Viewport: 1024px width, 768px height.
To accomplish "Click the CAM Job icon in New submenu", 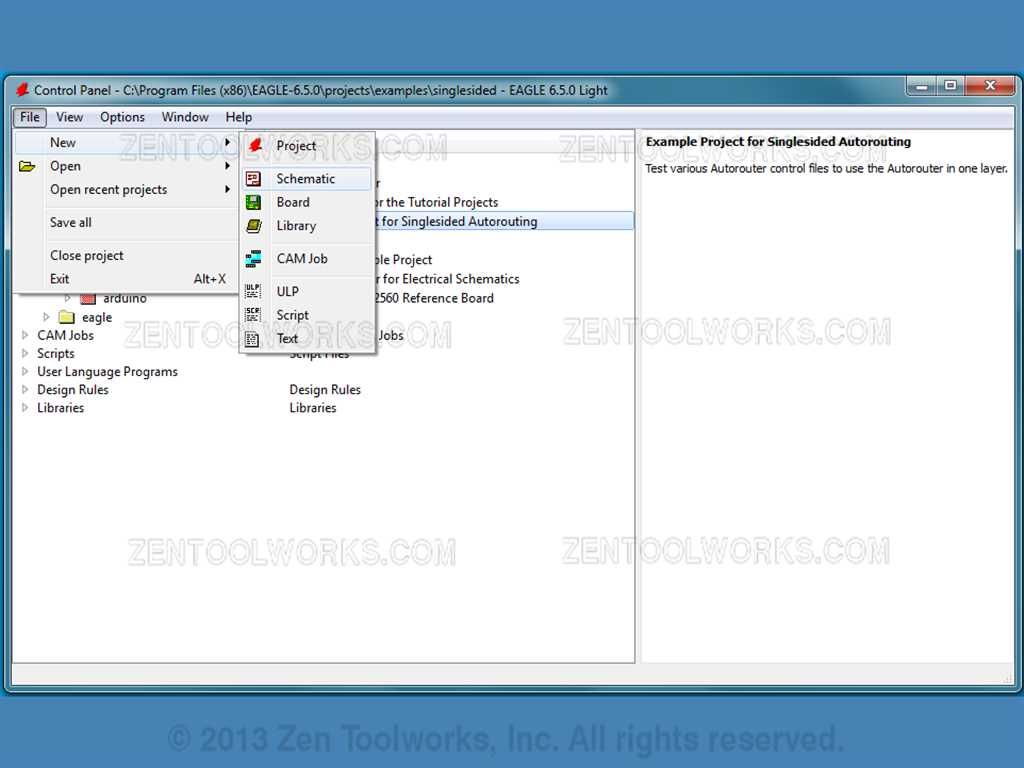I will click(x=253, y=259).
